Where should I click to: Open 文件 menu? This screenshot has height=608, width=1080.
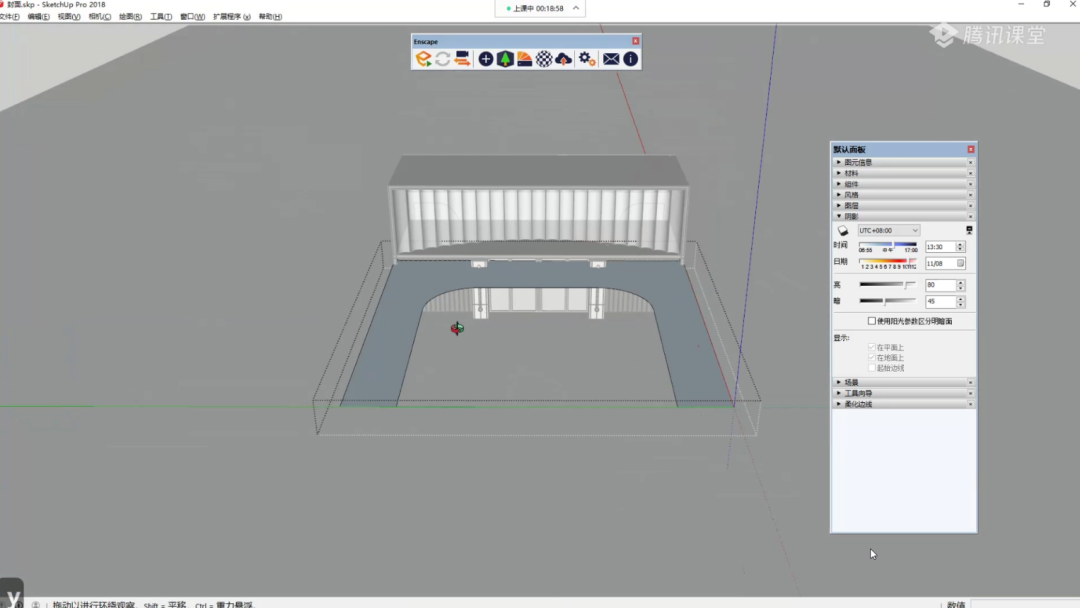(10, 17)
